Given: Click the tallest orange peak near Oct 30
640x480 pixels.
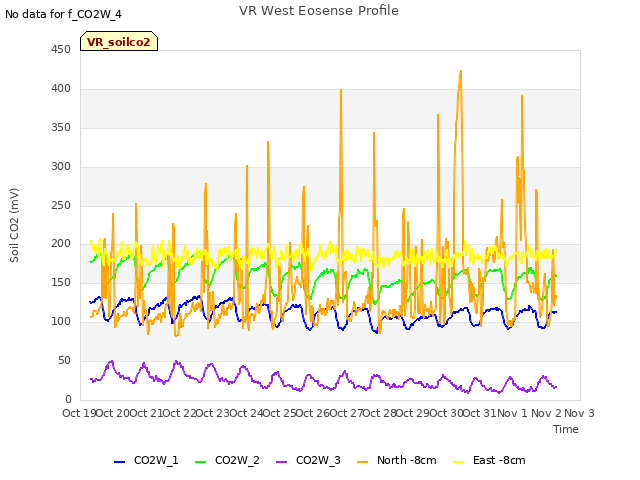Looking at the screenshot, I should 461,71.
